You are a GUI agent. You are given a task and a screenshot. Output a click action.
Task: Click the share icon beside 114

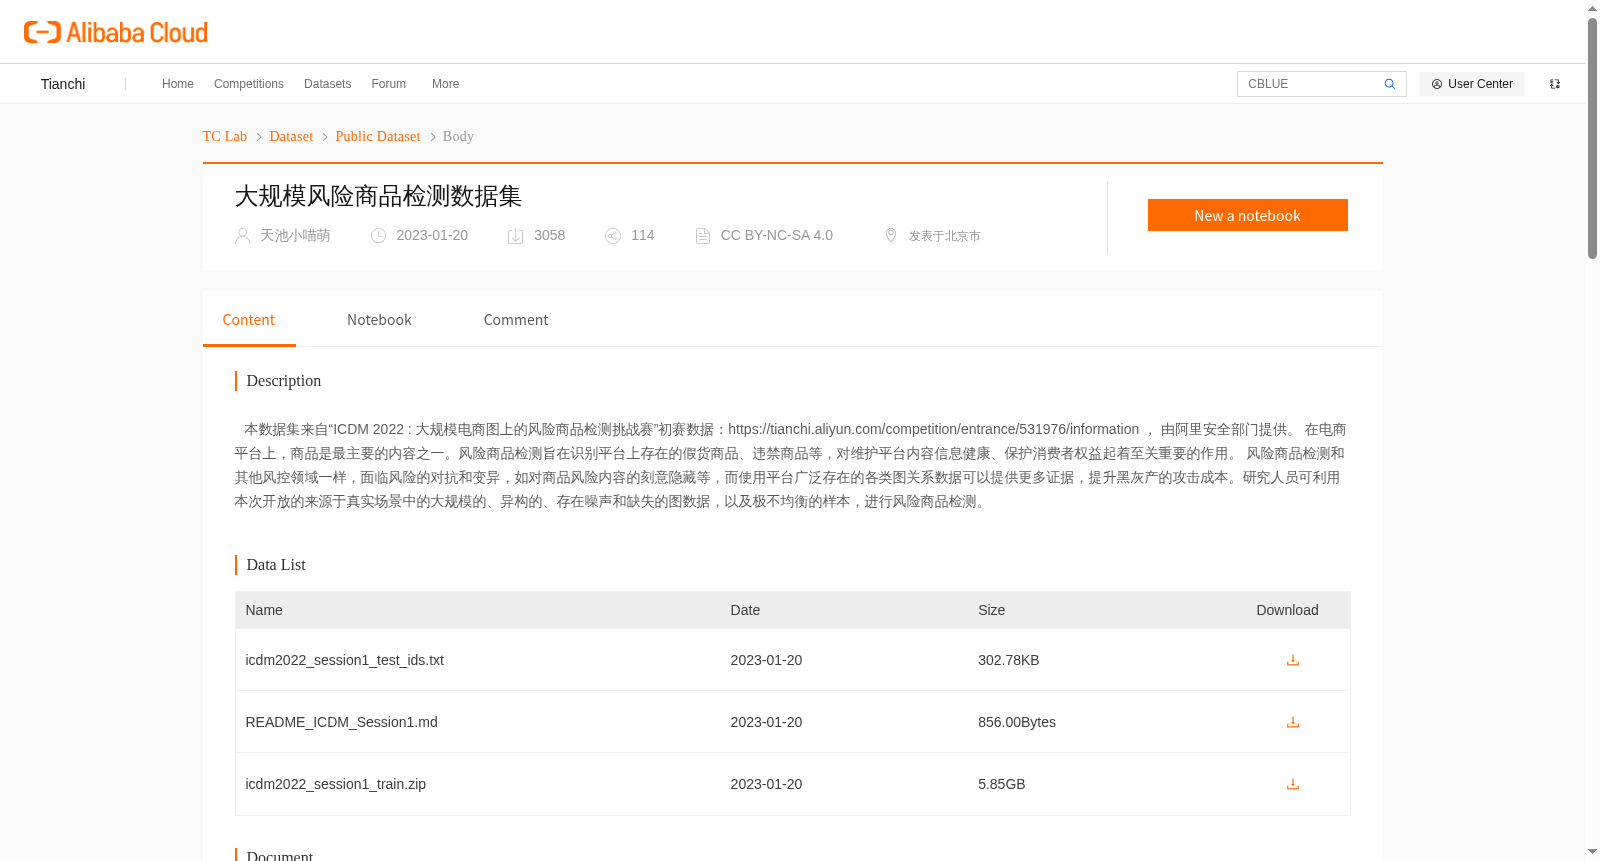tap(613, 236)
